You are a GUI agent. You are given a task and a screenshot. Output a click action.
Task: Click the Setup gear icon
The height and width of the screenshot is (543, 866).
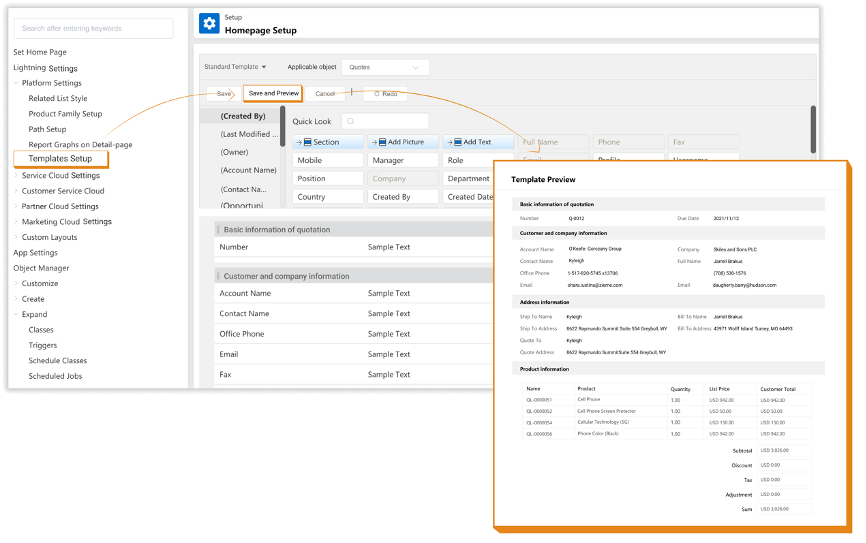point(209,24)
